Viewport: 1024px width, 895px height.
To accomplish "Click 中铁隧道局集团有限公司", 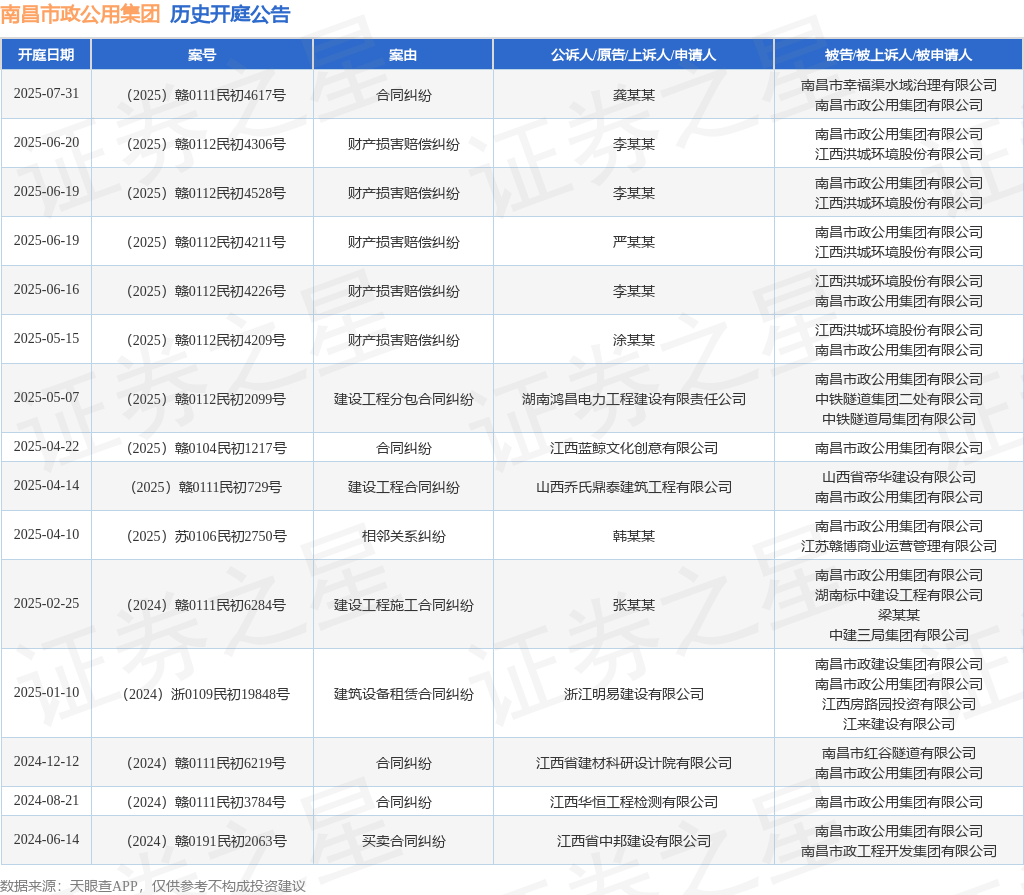I will pyautogui.click(x=899, y=419).
